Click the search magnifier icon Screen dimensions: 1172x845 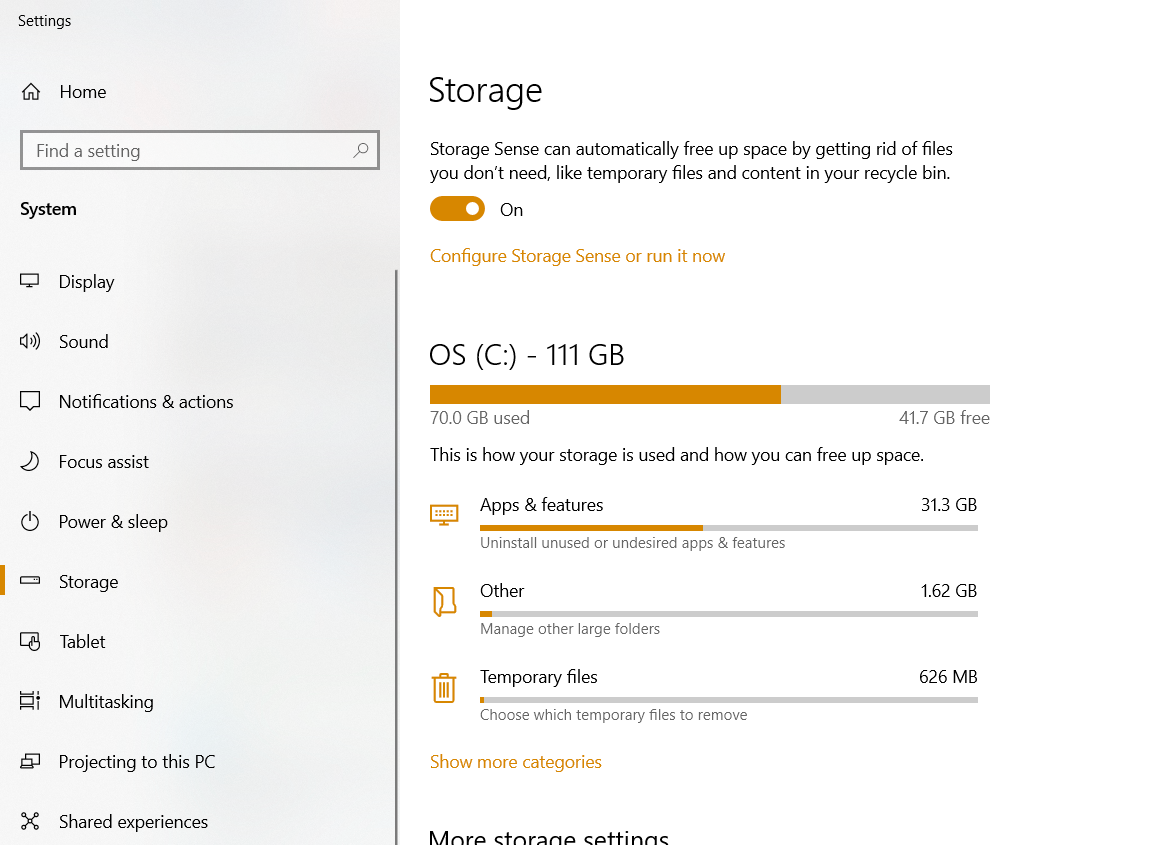coord(360,150)
